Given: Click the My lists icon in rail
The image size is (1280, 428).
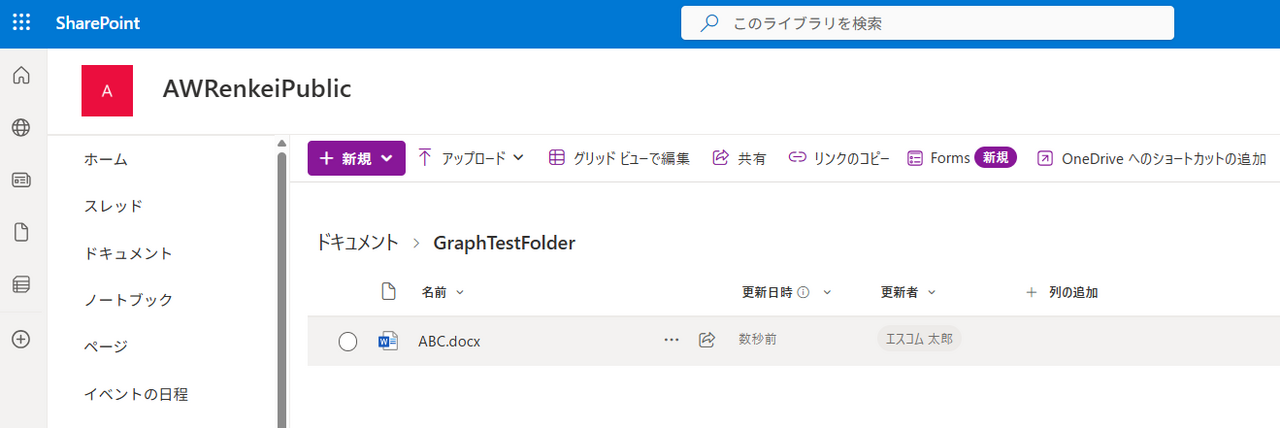Looking at the screenshot, I should (x=21, y=286).
